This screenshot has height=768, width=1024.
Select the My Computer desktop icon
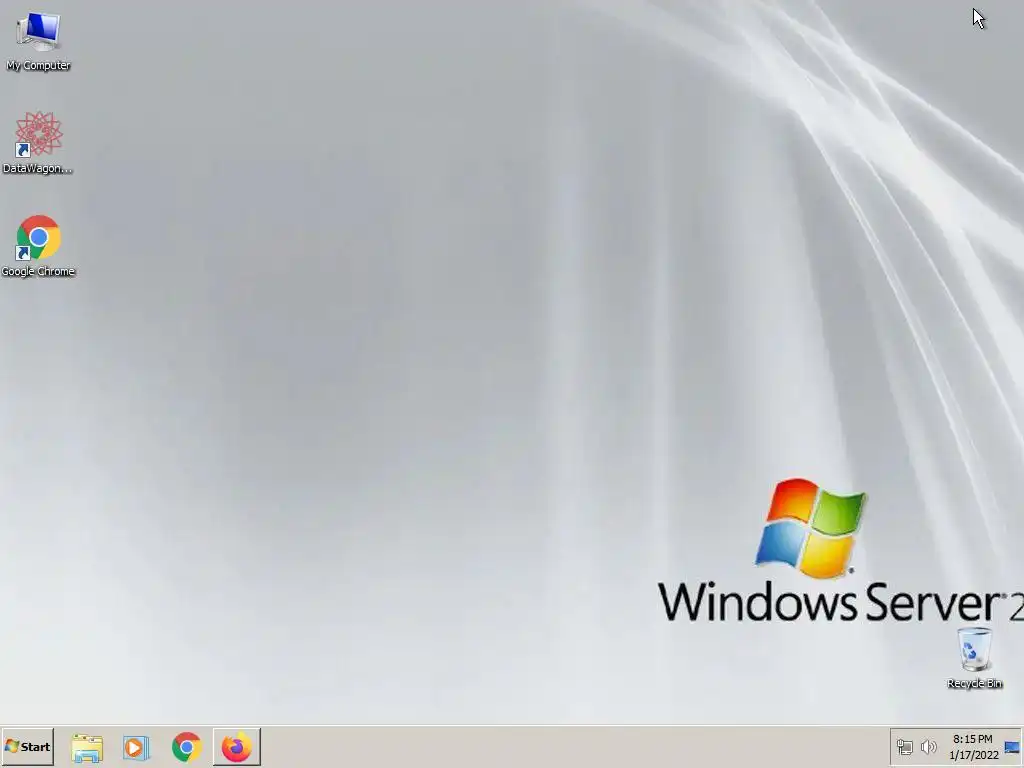38,40
